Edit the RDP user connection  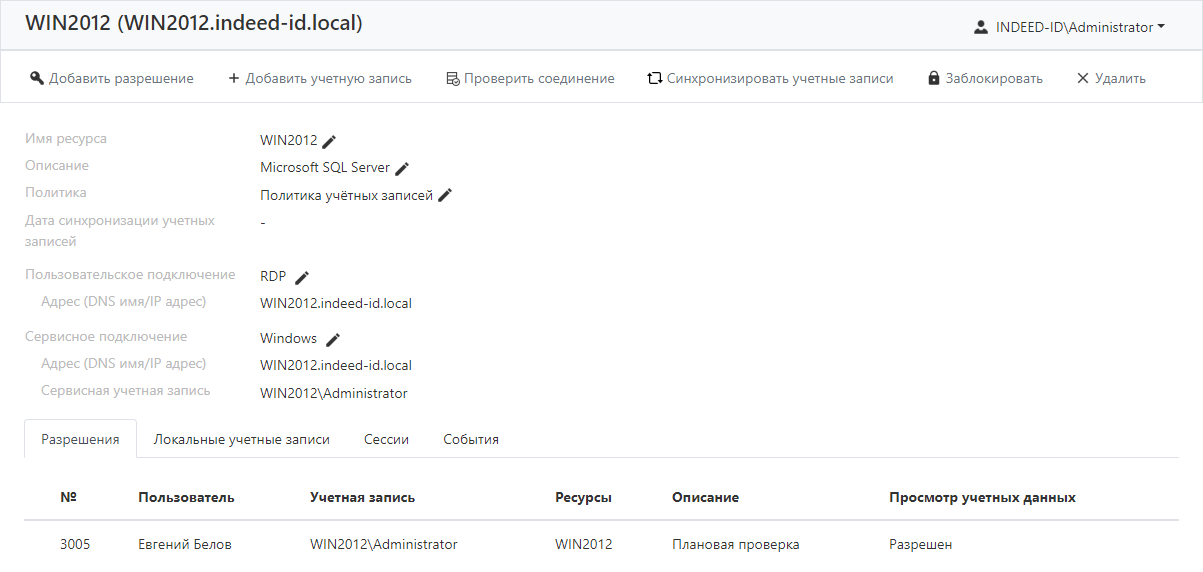pos(302,277)
